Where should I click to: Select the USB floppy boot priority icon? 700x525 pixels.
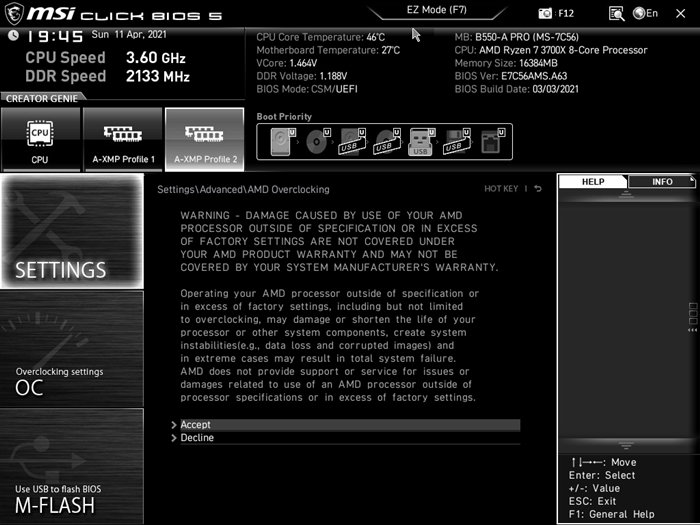(456, 142)
